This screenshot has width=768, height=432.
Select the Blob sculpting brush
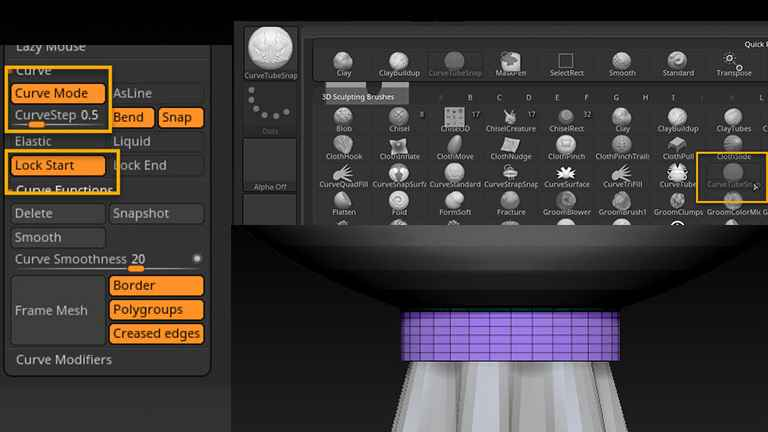[343, 120]
